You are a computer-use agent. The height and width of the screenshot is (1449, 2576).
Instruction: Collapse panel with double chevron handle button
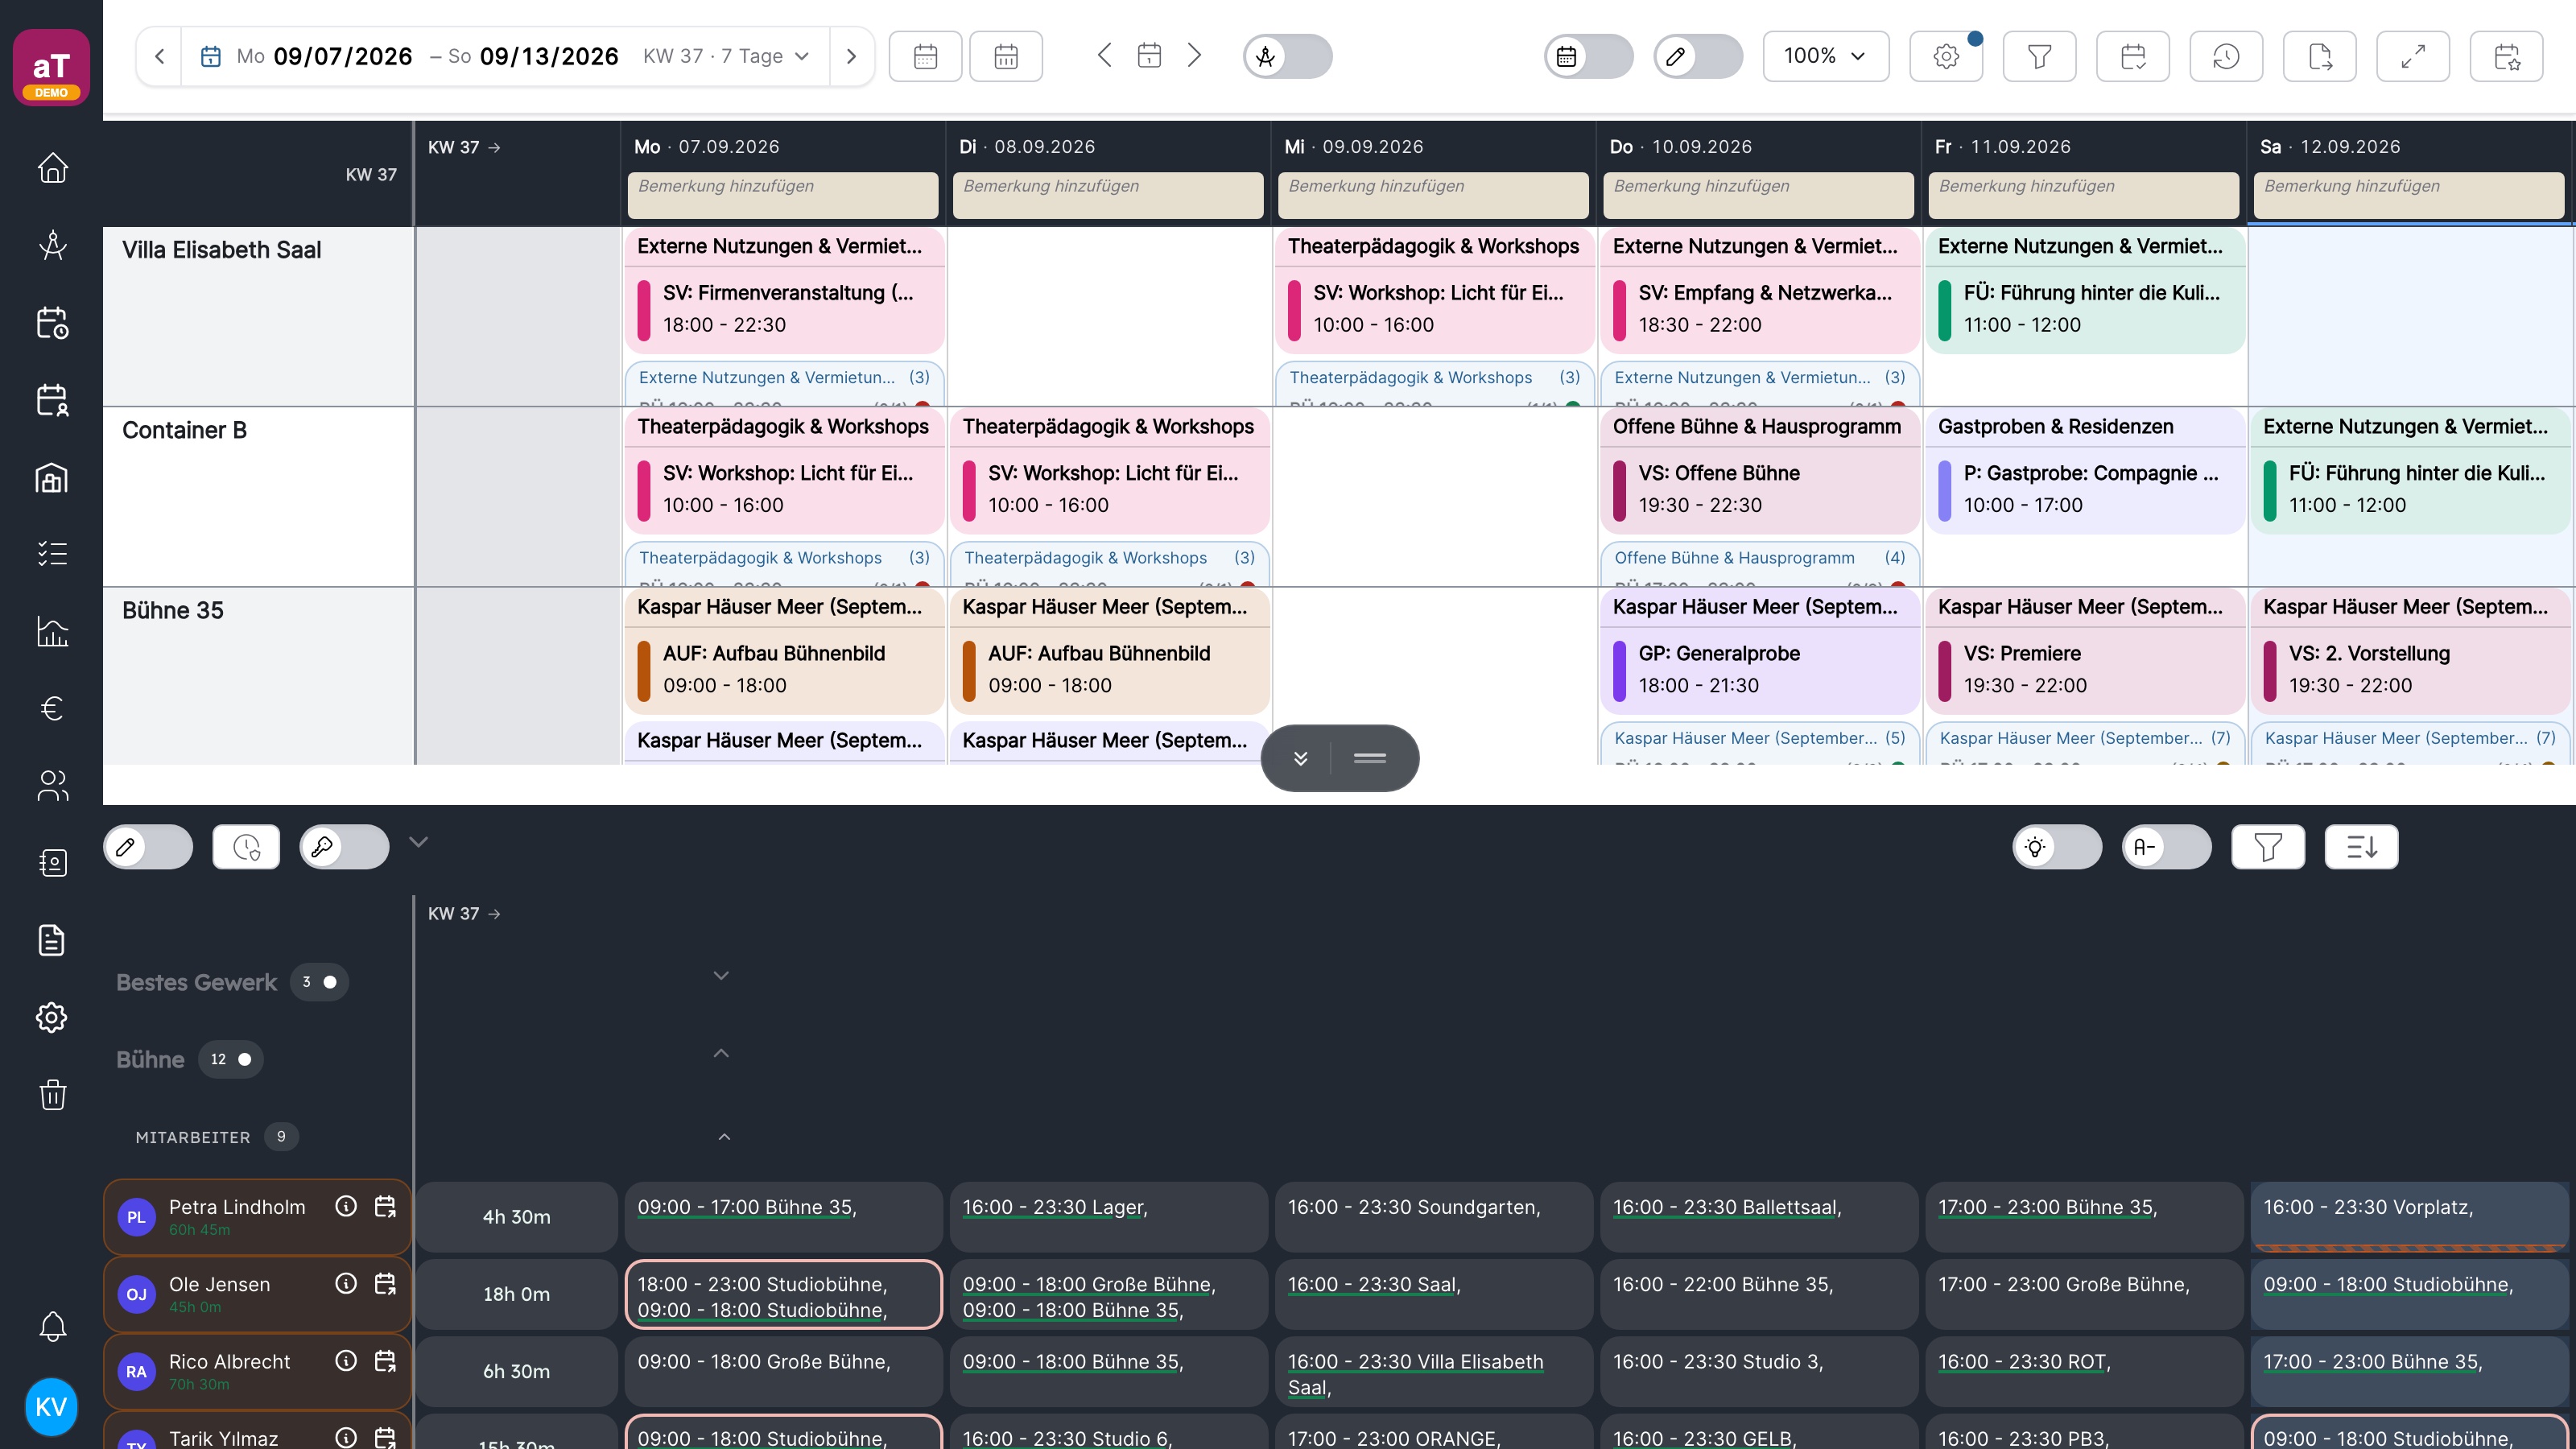[1300, 758]
